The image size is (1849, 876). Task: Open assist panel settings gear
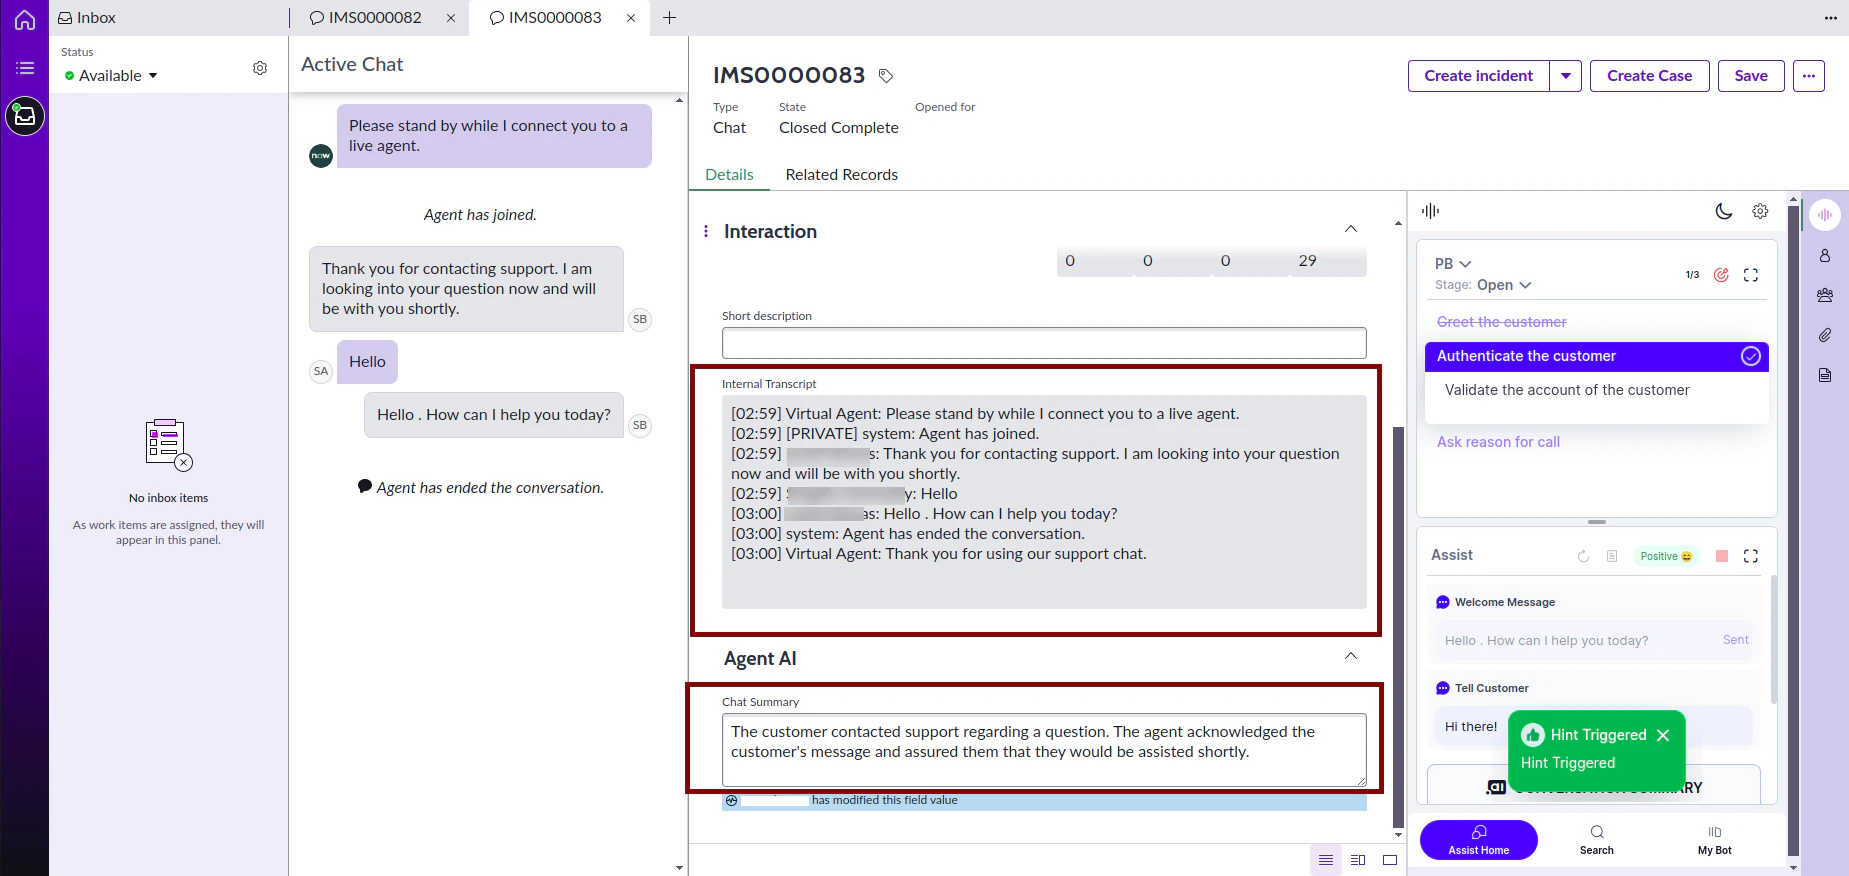point(1760,211)
